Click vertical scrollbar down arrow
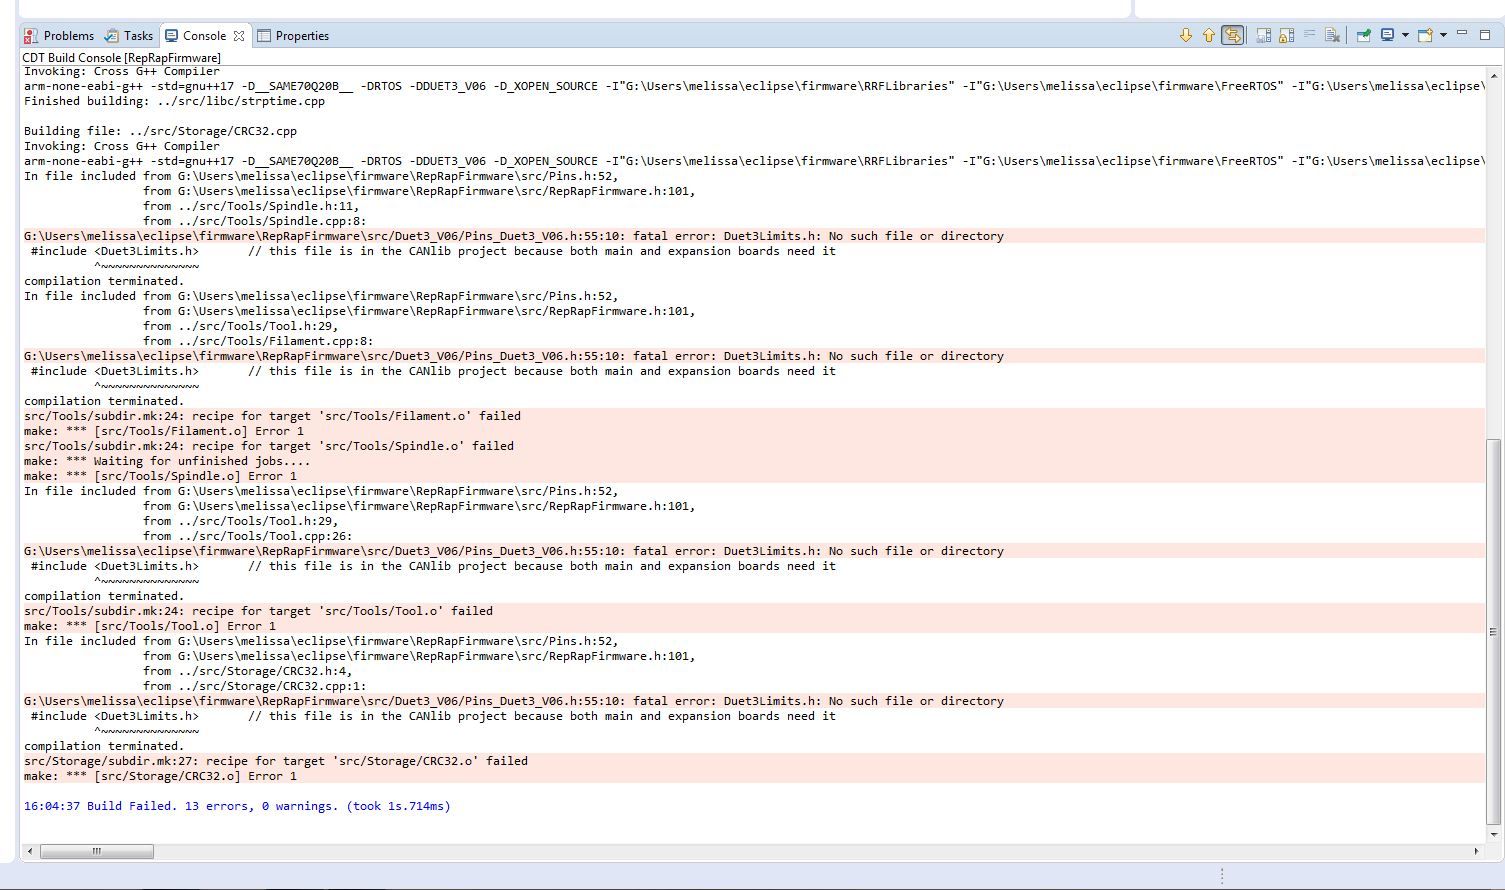 1493,834
